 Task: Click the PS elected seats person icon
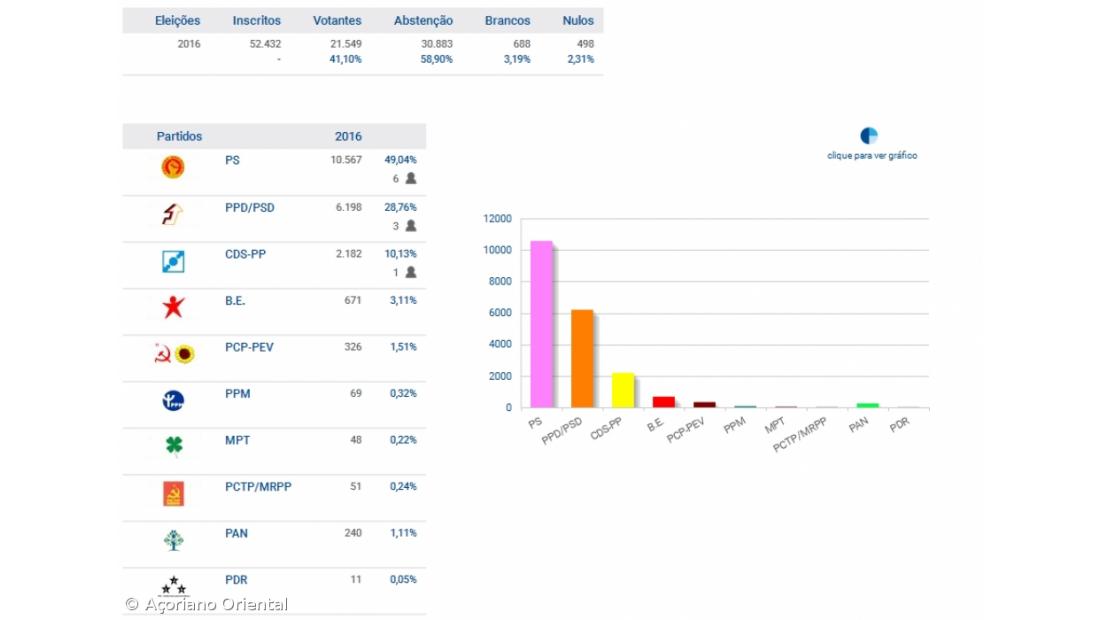[x=410, y=179]
